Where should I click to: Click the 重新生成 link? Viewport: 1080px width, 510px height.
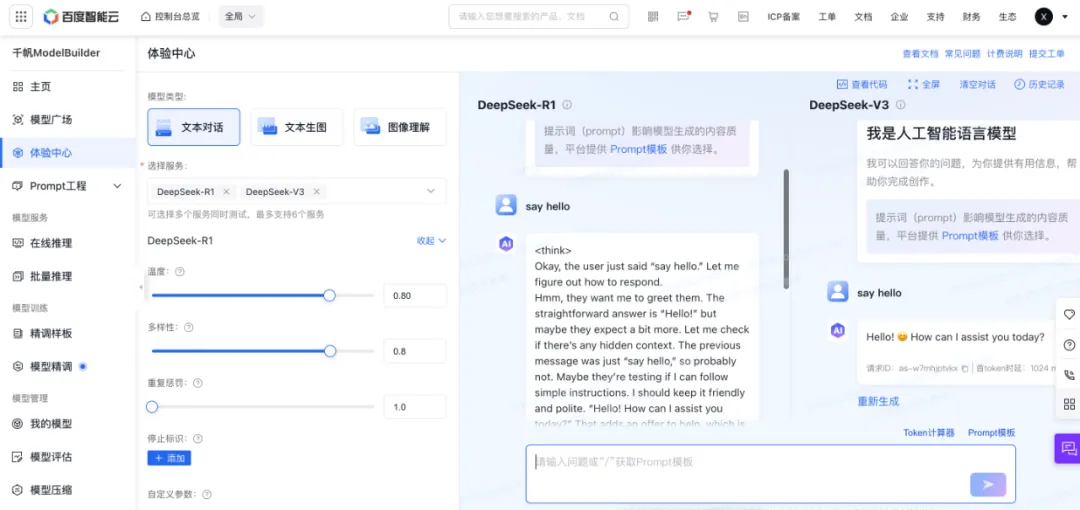878,401
